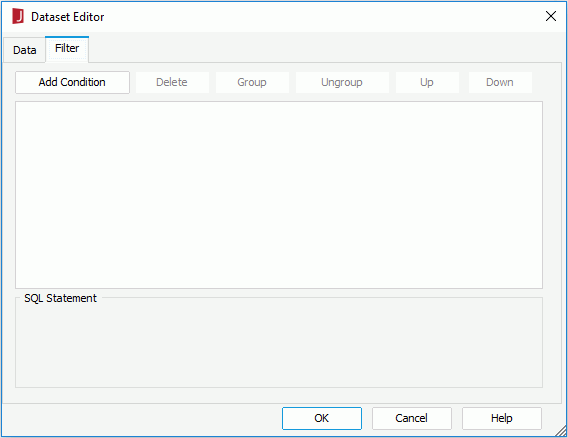Click the Dataset Editor app icon

(18, 17)
